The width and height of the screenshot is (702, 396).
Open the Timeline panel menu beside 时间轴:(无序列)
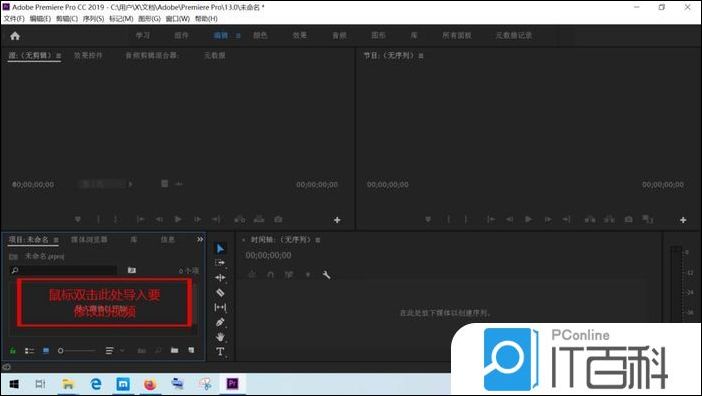[317, 240]
